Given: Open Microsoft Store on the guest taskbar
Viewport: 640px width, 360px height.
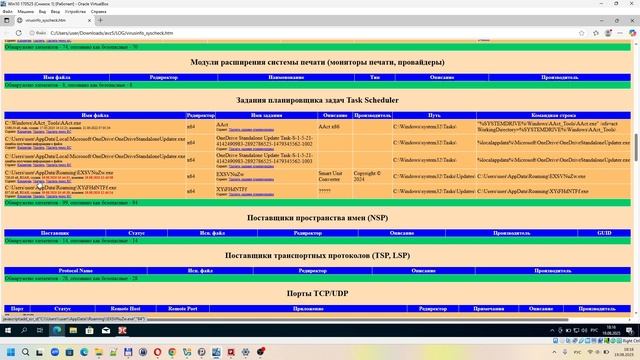Looking at the screenshot, I should tap(89, 330).
